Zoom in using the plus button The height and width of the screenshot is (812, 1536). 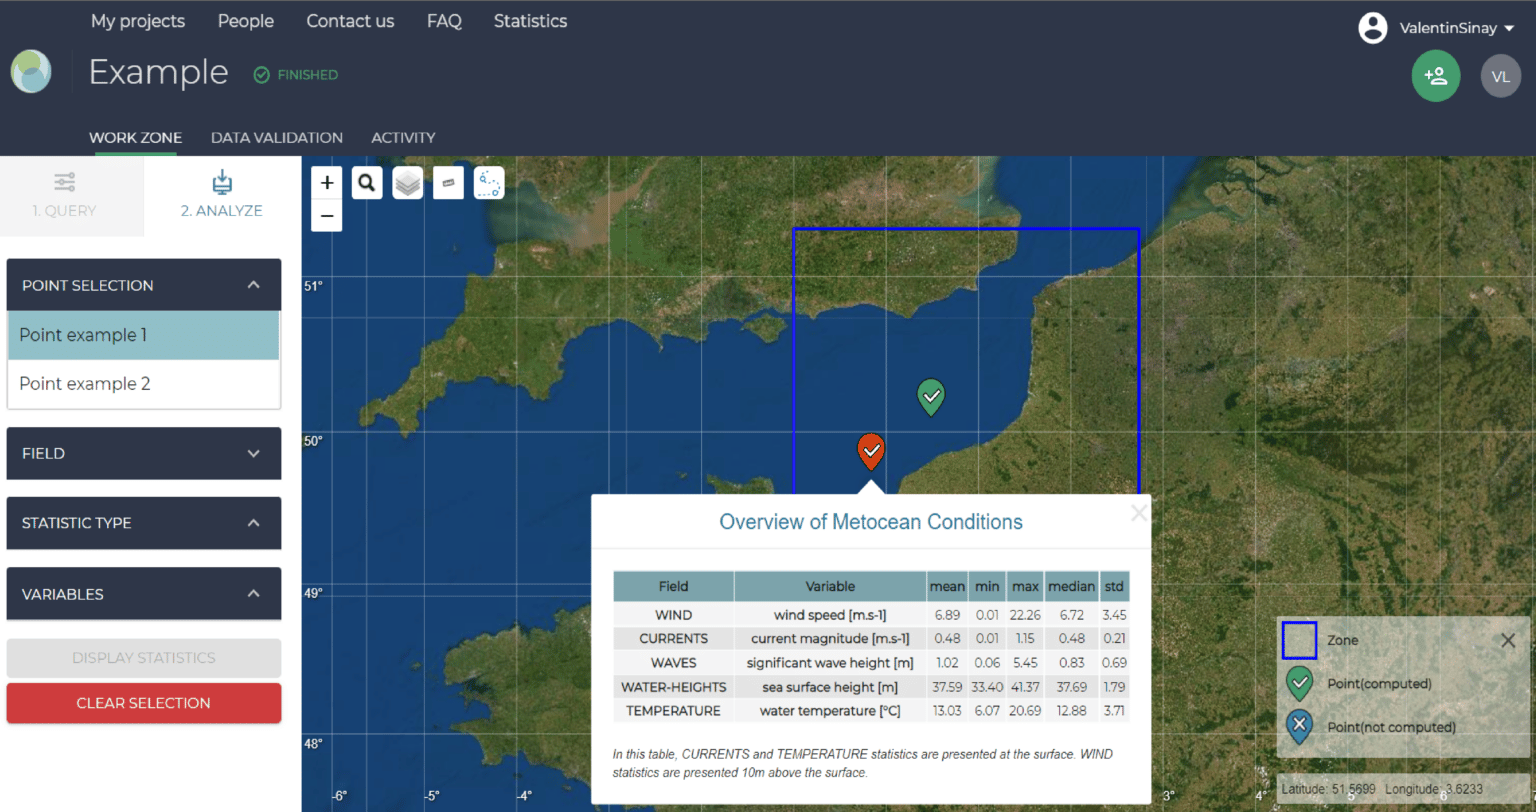326,183
